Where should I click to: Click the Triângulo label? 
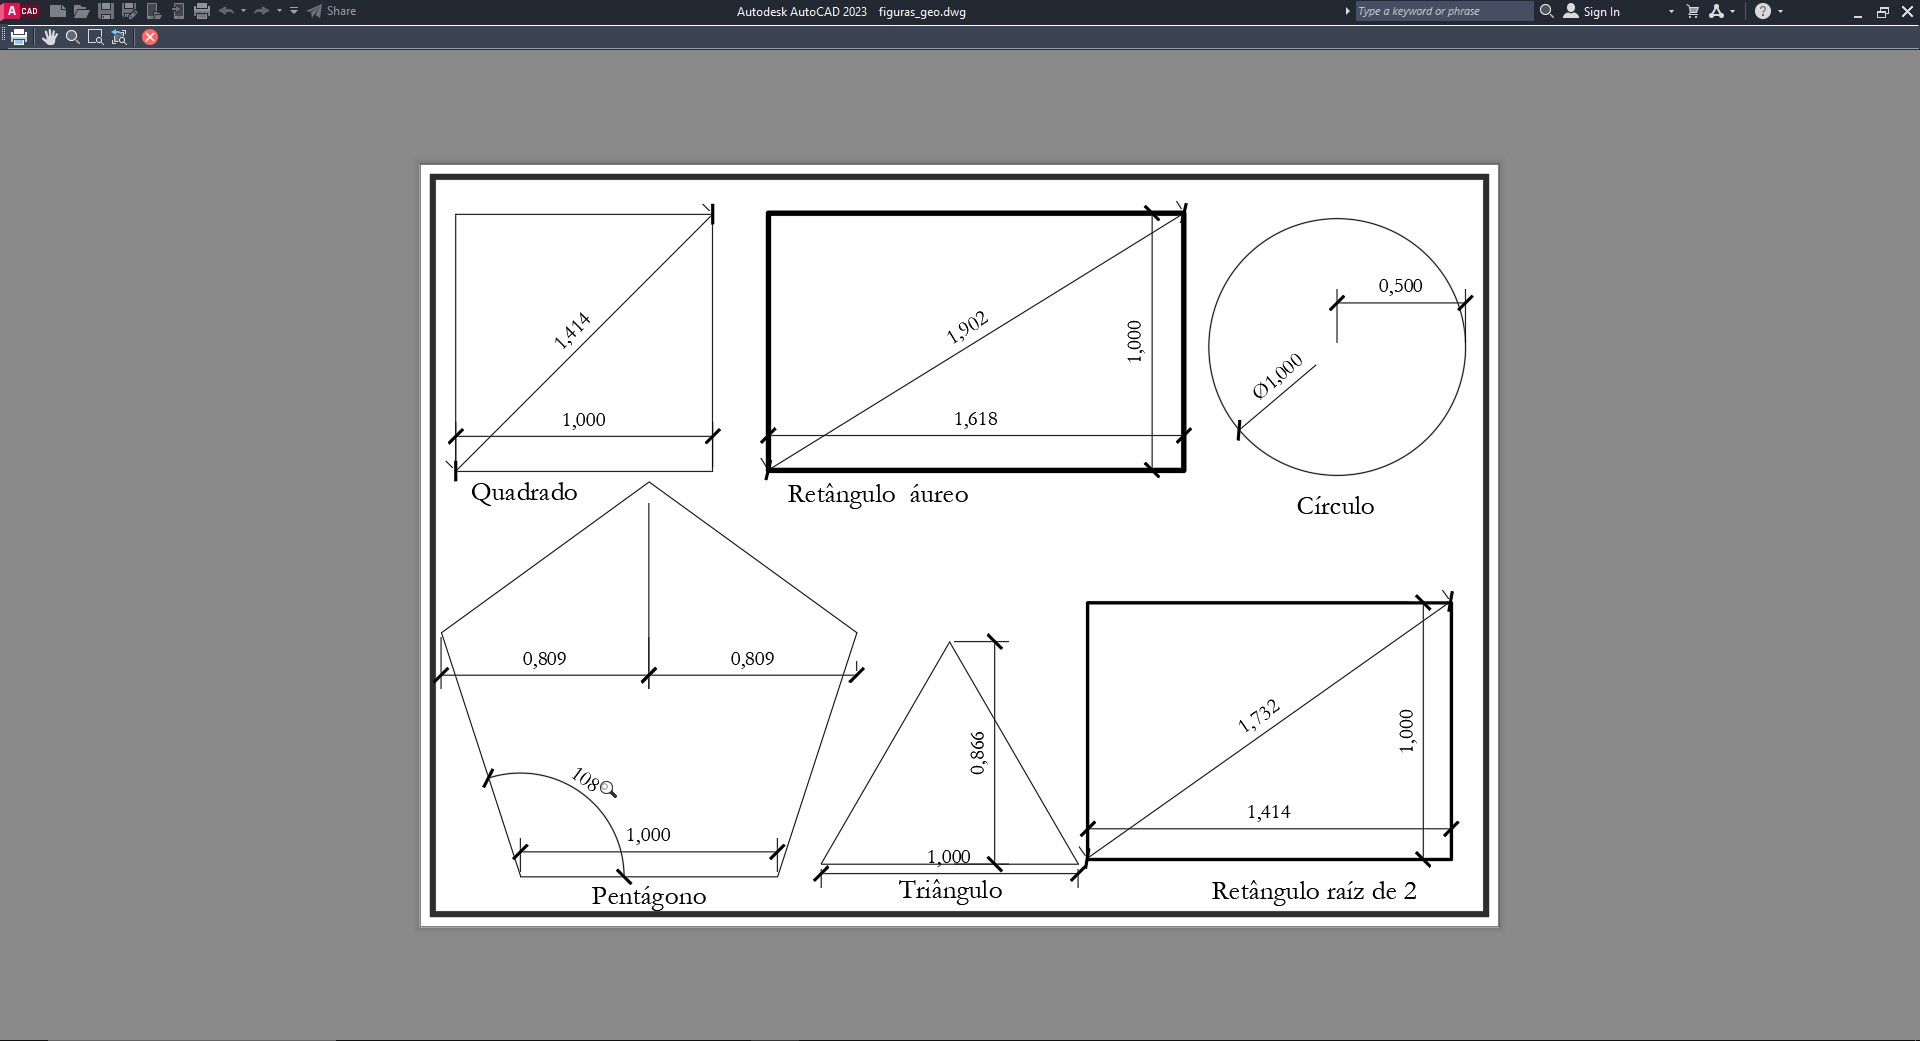click(950, 890)
